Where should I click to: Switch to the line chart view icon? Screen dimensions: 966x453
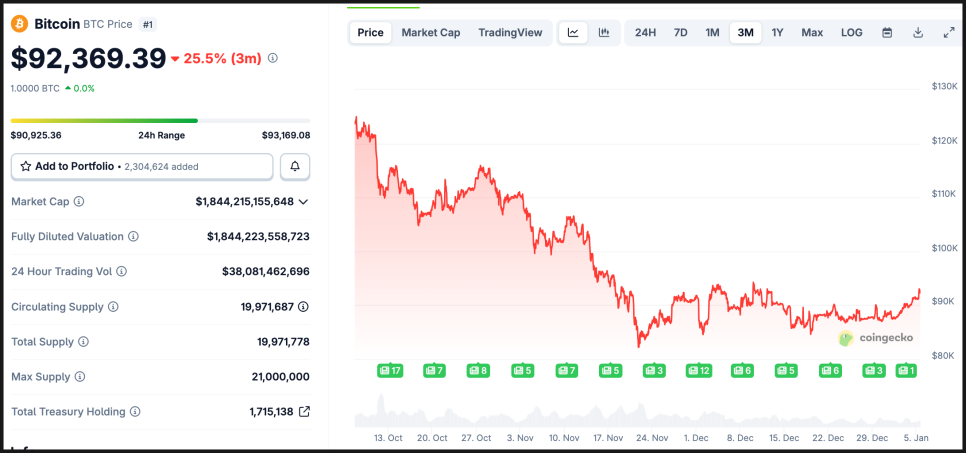(573, 32)
